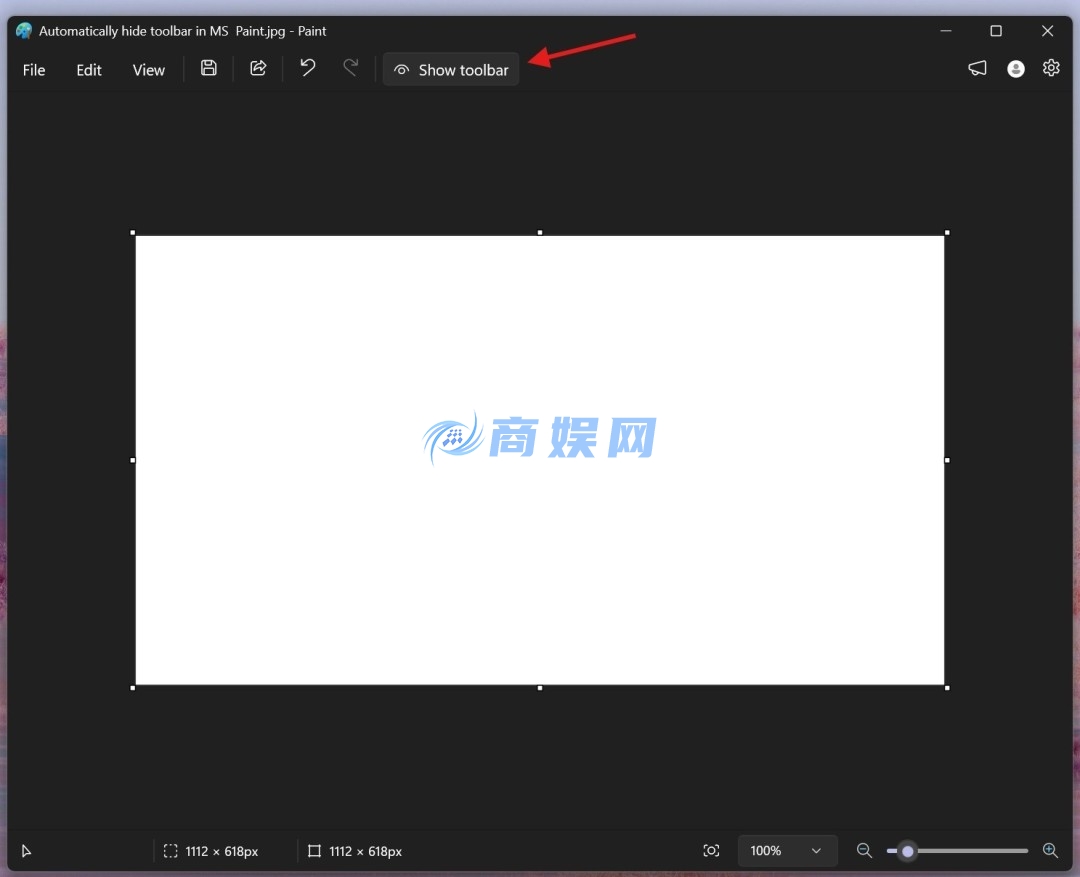
Task: Click the Zoom in magnifier icon
Action: point(1050,851)
